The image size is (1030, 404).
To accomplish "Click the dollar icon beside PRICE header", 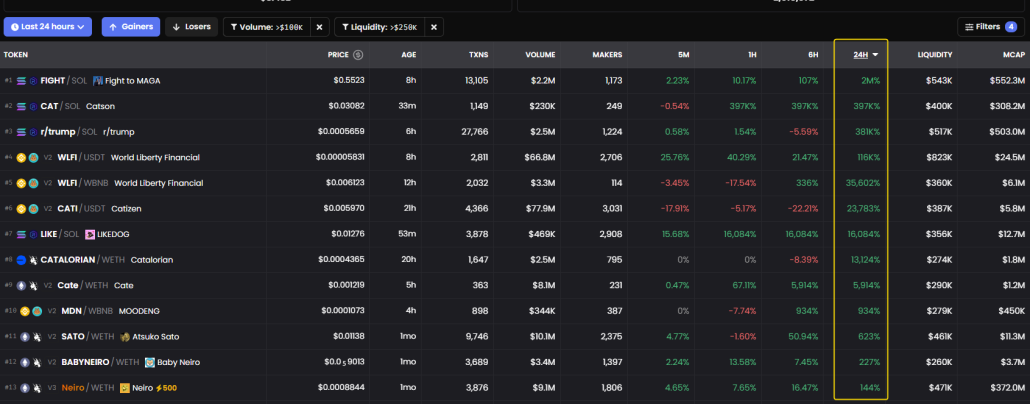I will 358,54.
